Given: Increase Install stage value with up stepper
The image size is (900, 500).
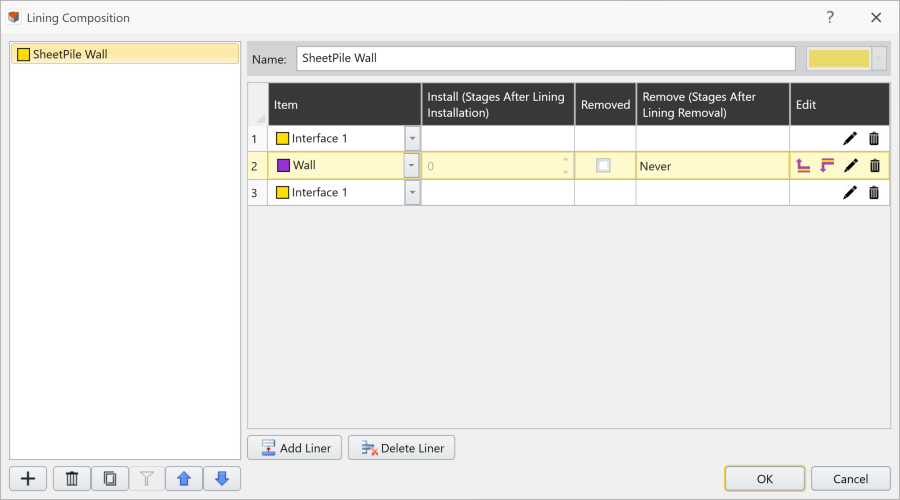Looking at the screenshot, I should tap(566, 160).
